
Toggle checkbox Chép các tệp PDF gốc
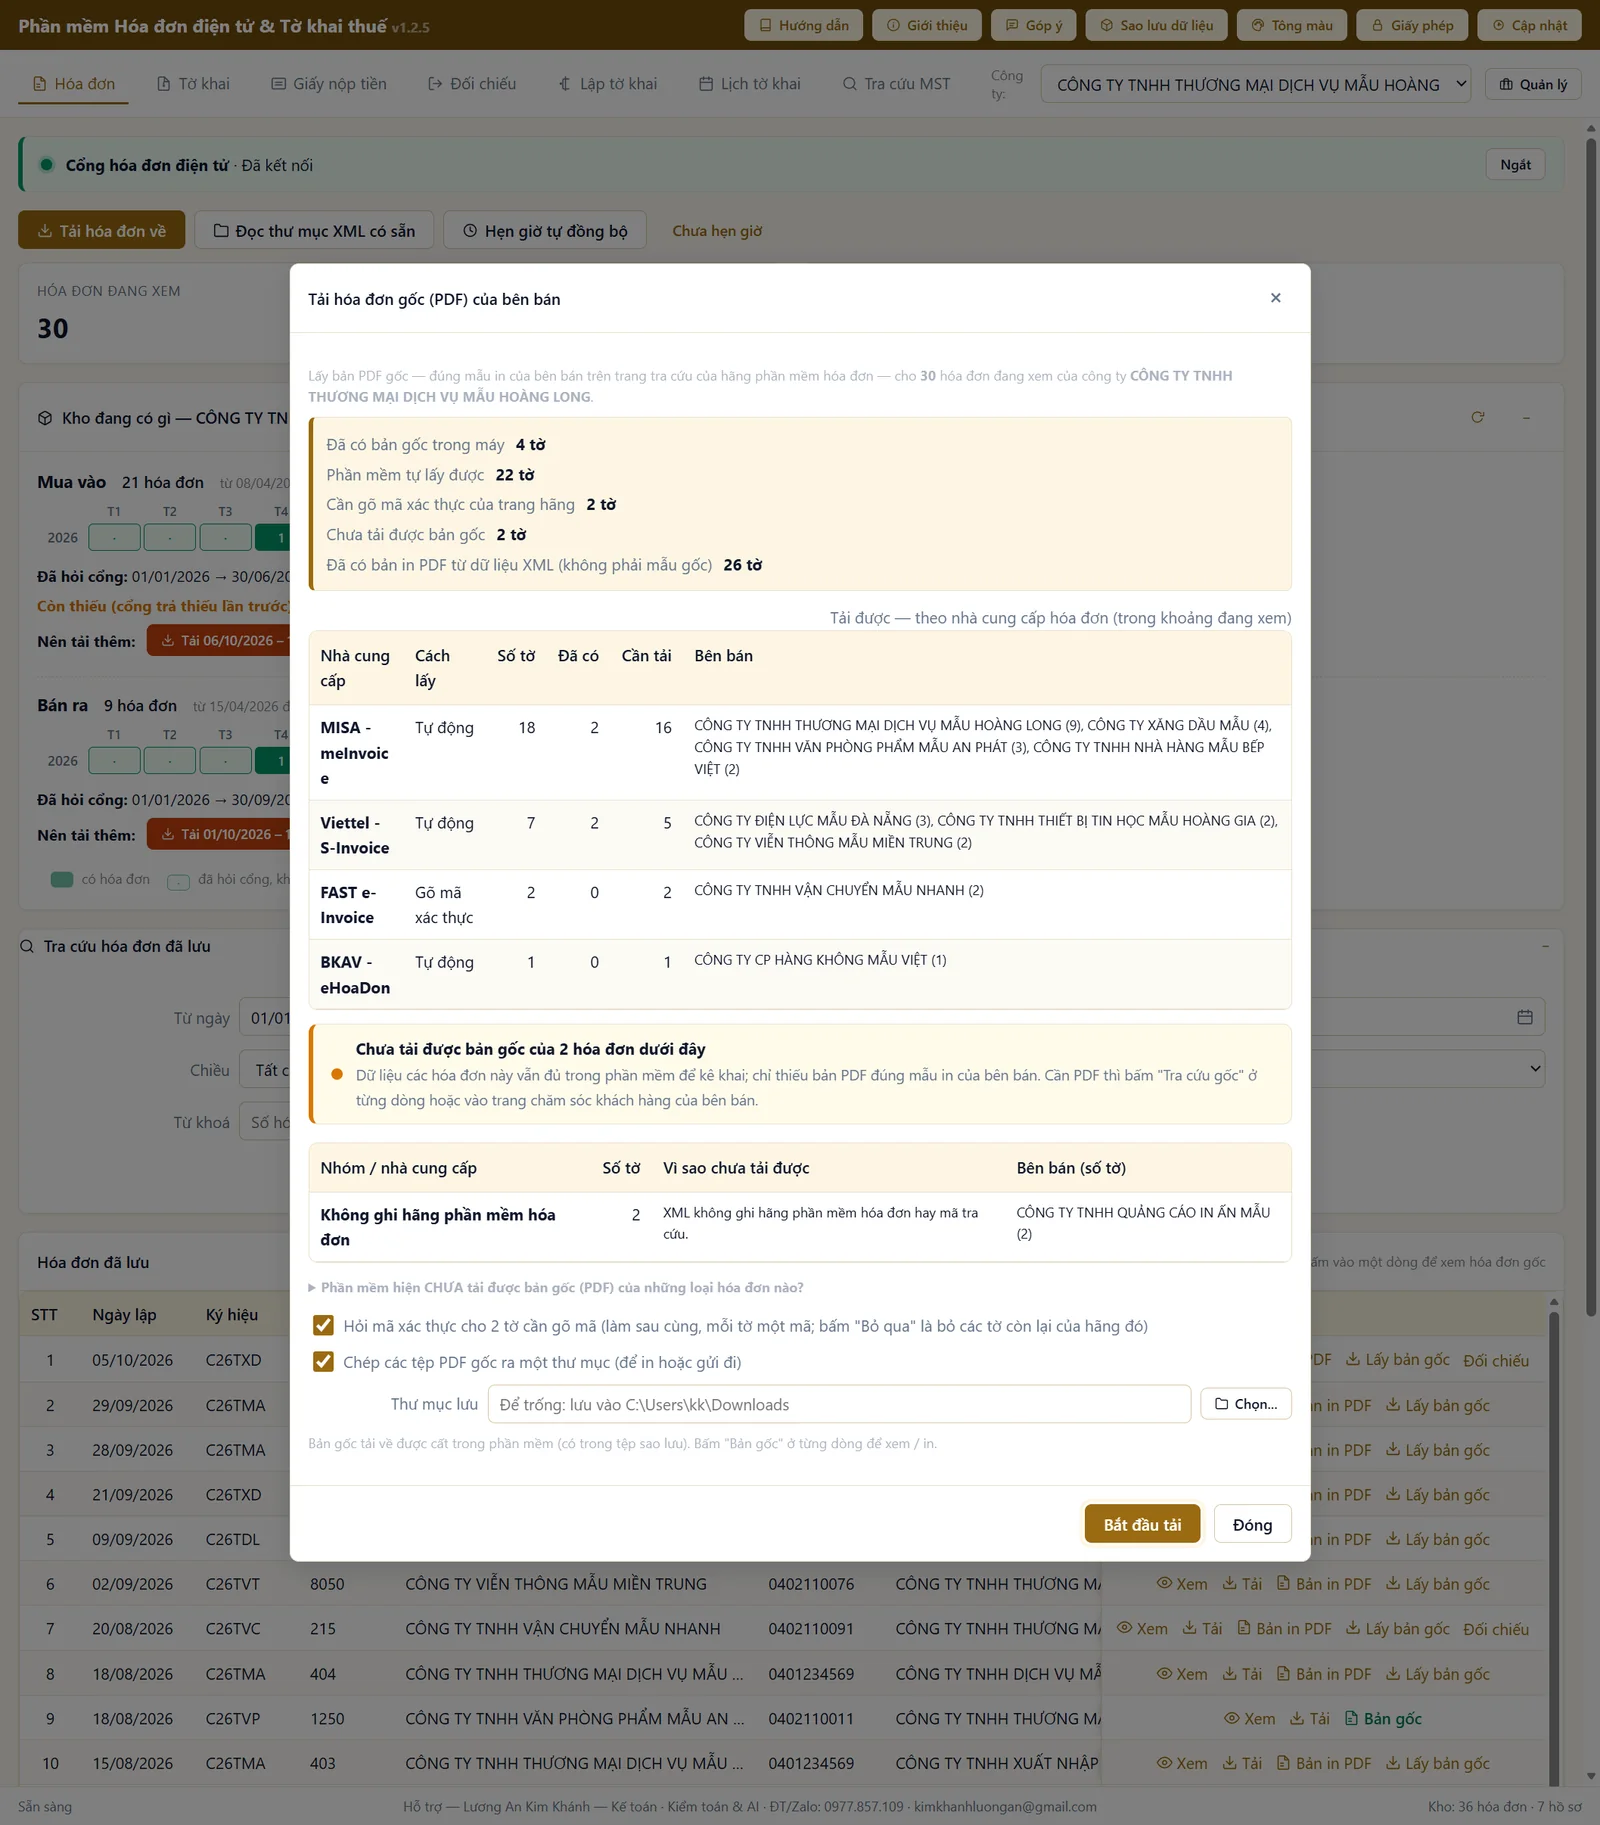coord(323,1362)
